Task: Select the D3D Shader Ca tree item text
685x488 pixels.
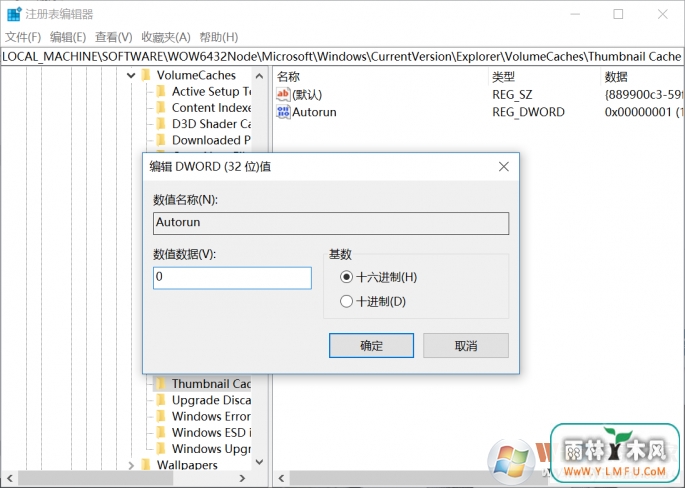Action: pos(211,124)
